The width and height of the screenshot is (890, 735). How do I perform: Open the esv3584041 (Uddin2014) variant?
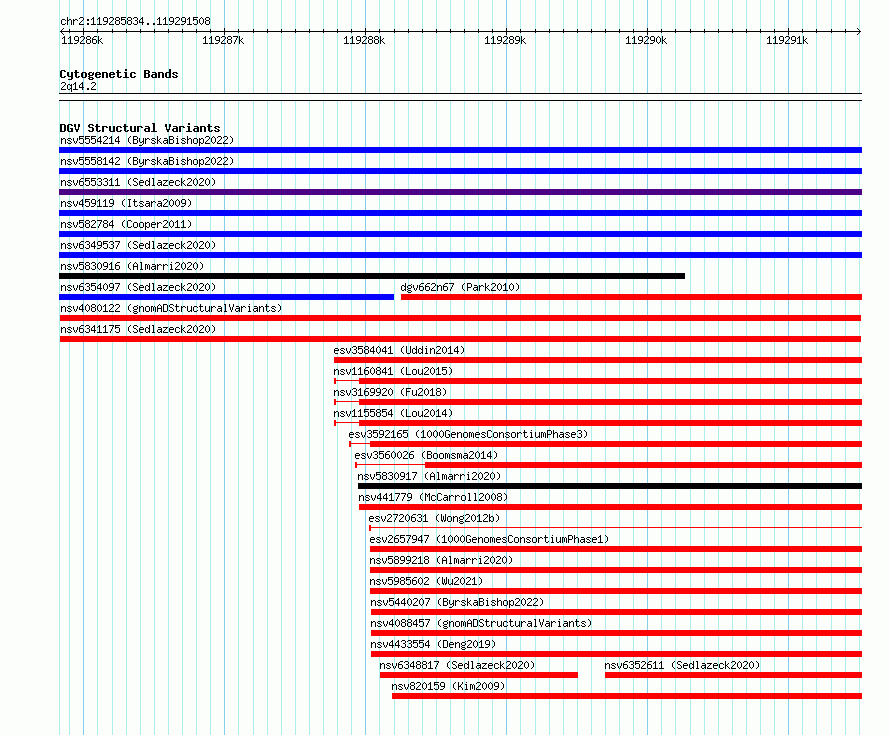point(399,350)
